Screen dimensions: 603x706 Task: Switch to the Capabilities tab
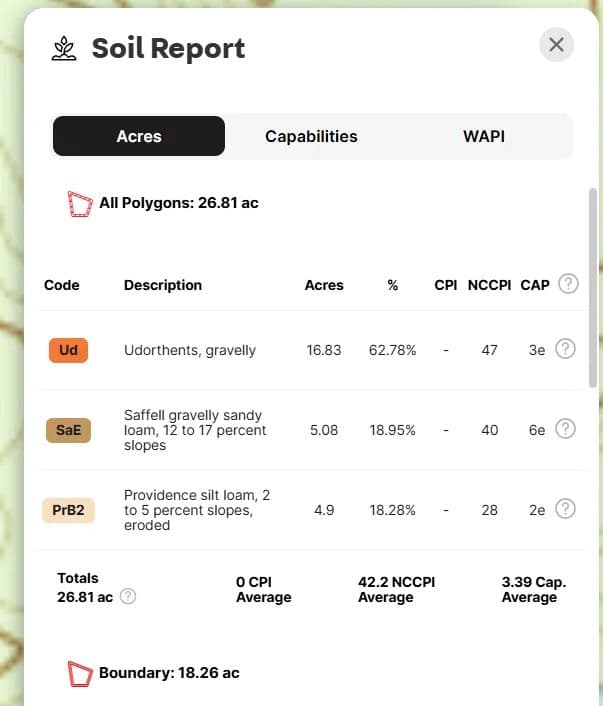pyautogui.click(x=311, y=136)
